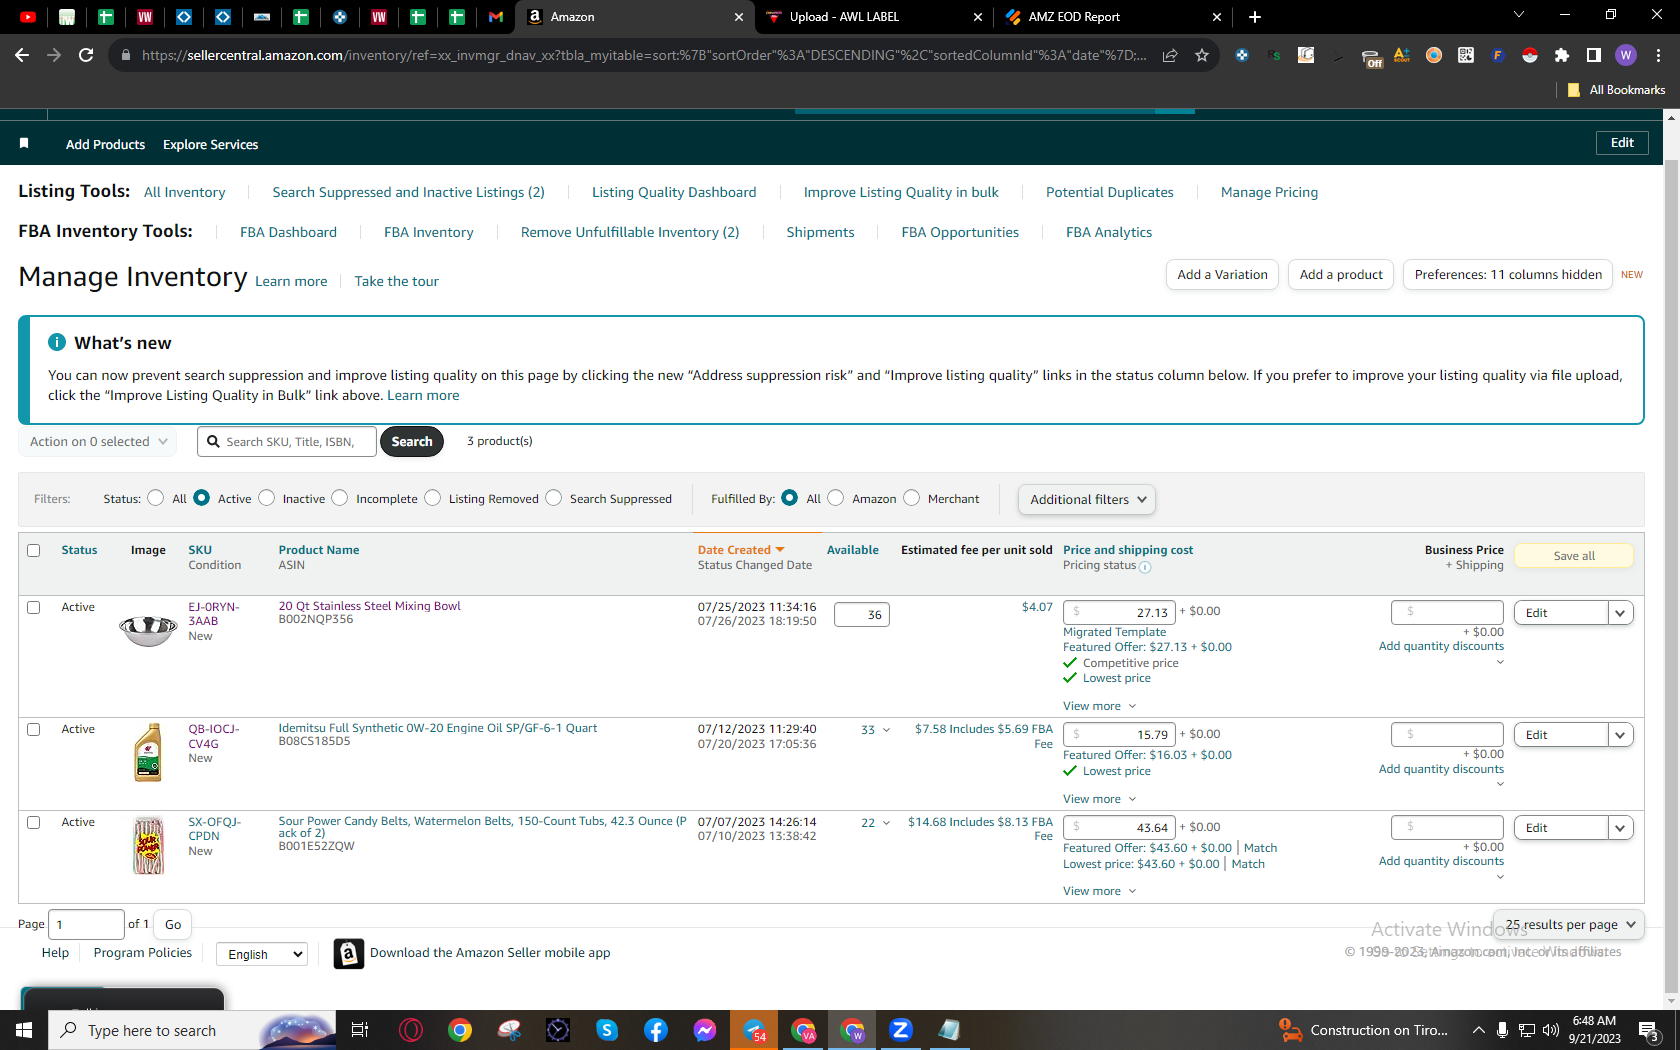
Task: Open the 20 Qt Stainless Steel Mixing Bowl link
Action: point(370,606)
